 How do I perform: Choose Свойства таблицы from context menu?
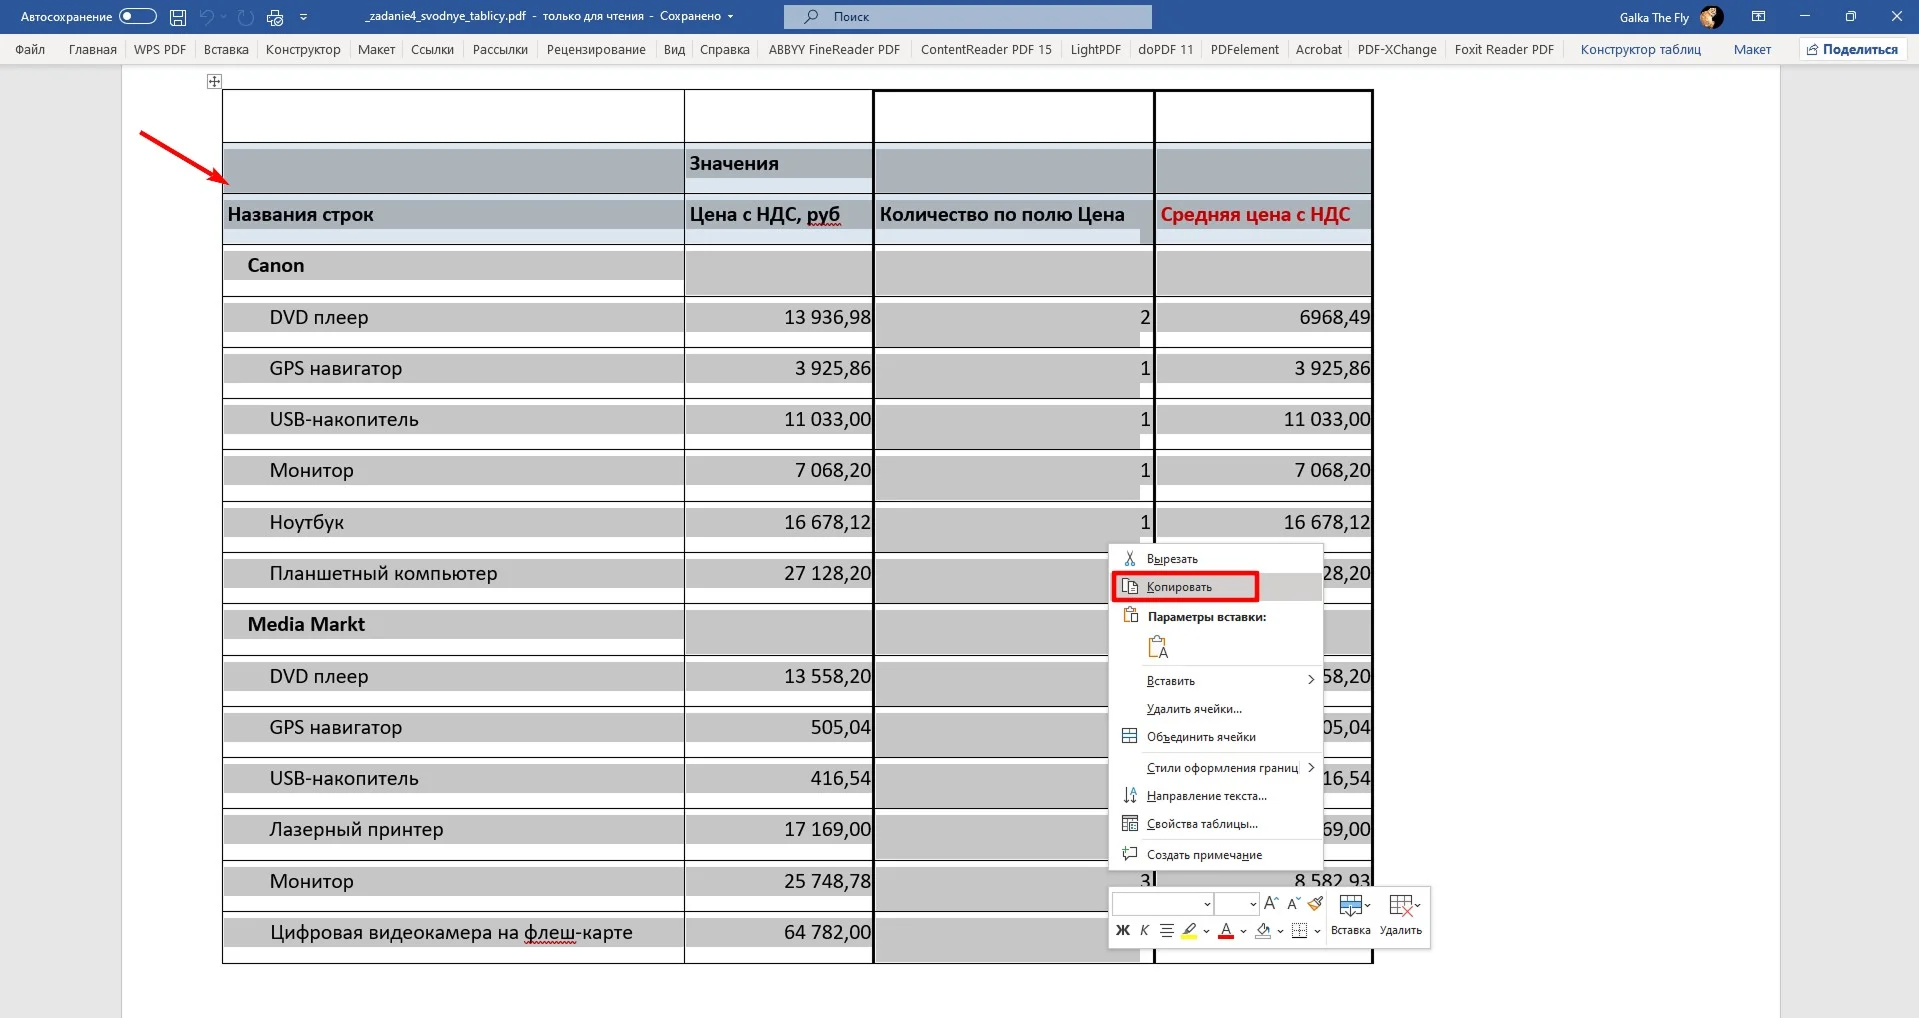(1202, 824)
